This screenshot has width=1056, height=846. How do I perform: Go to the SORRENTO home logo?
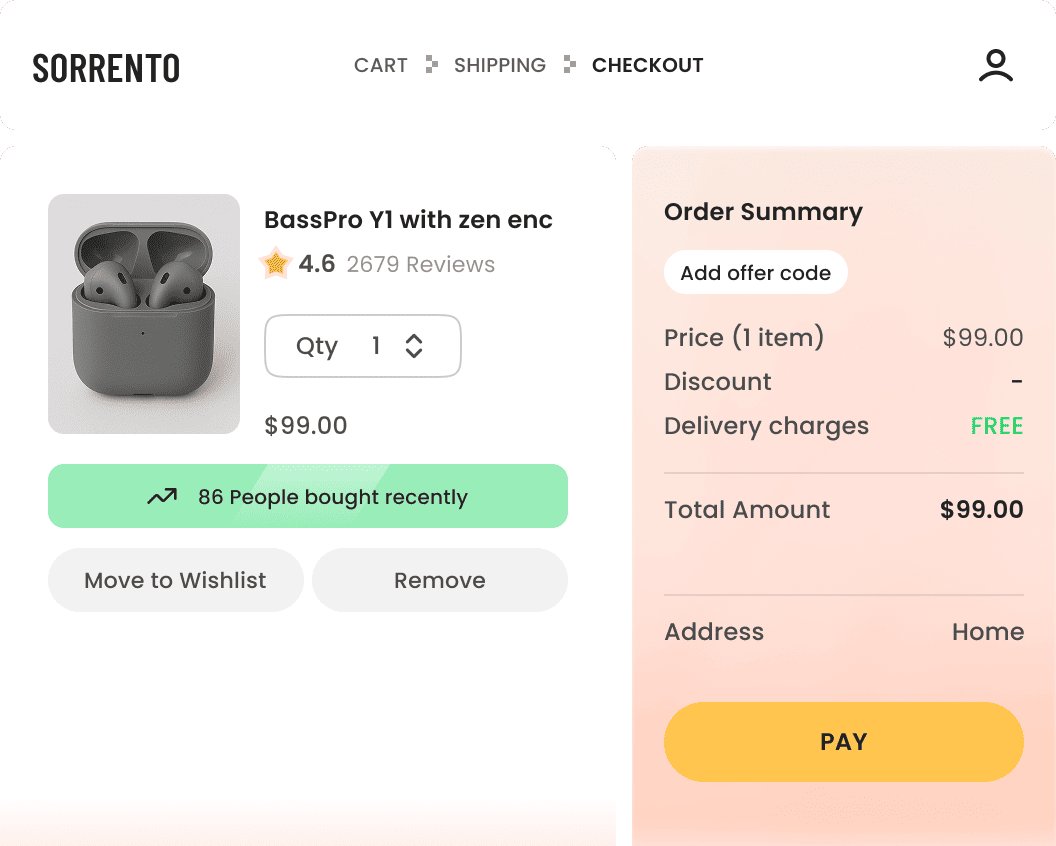[x=106, y=67]
